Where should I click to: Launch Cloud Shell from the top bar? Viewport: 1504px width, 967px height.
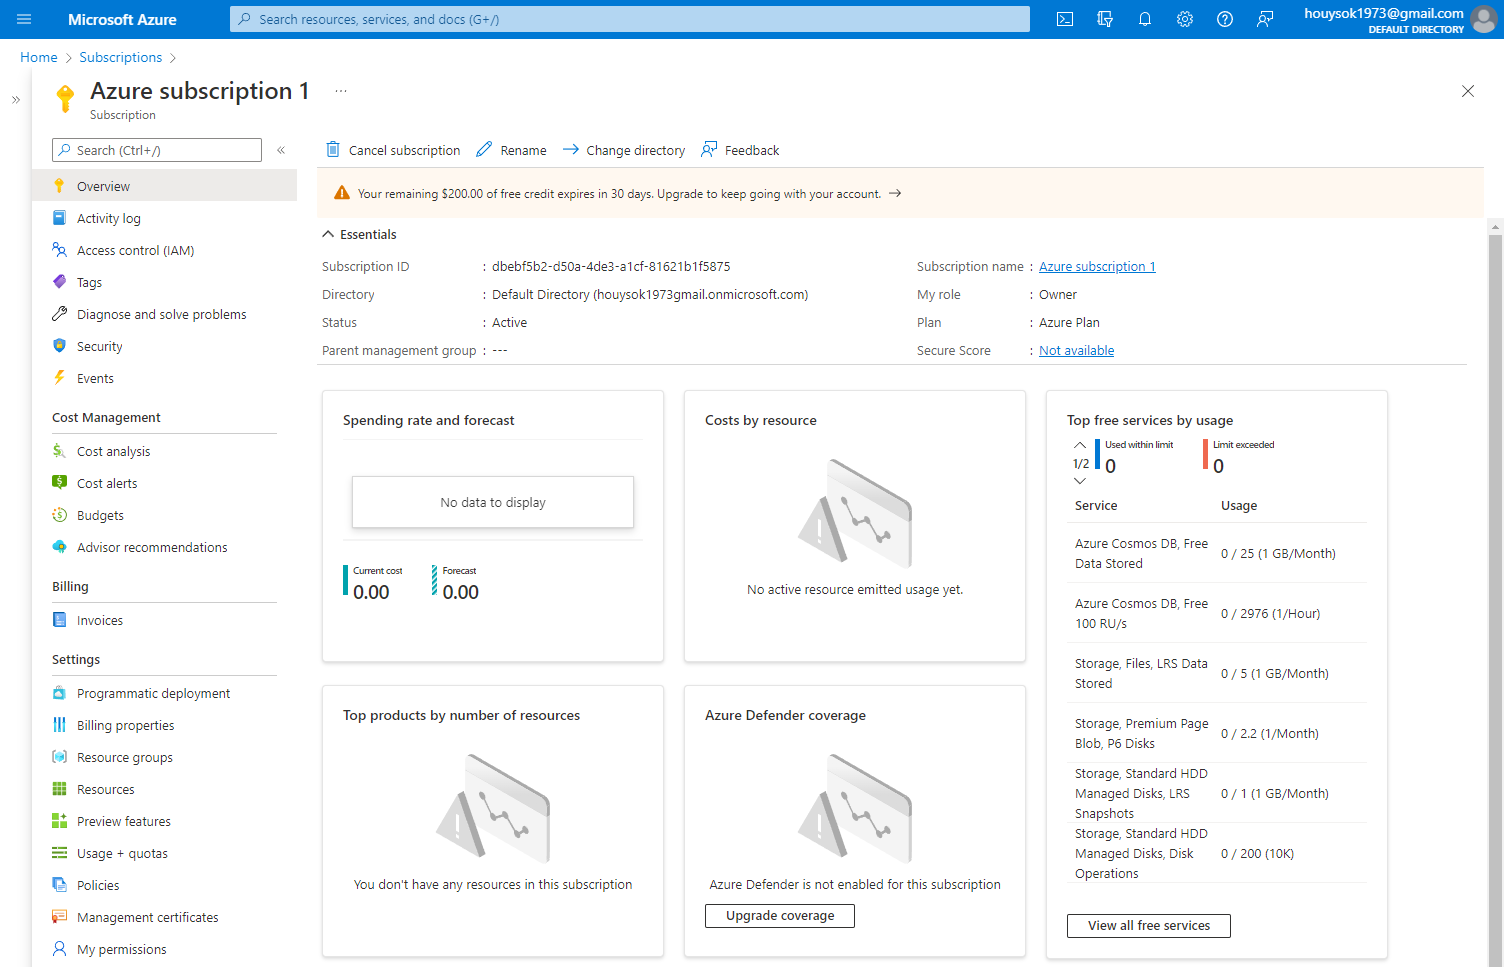point(1064,18)
